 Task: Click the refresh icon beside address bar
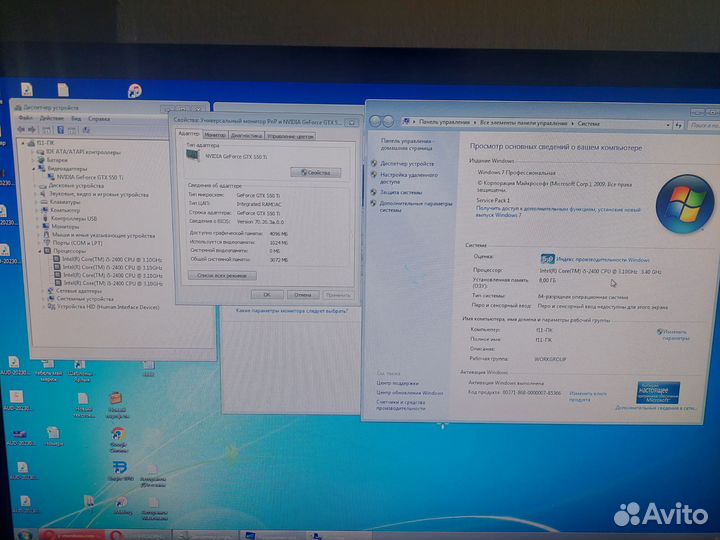(678, 125)
